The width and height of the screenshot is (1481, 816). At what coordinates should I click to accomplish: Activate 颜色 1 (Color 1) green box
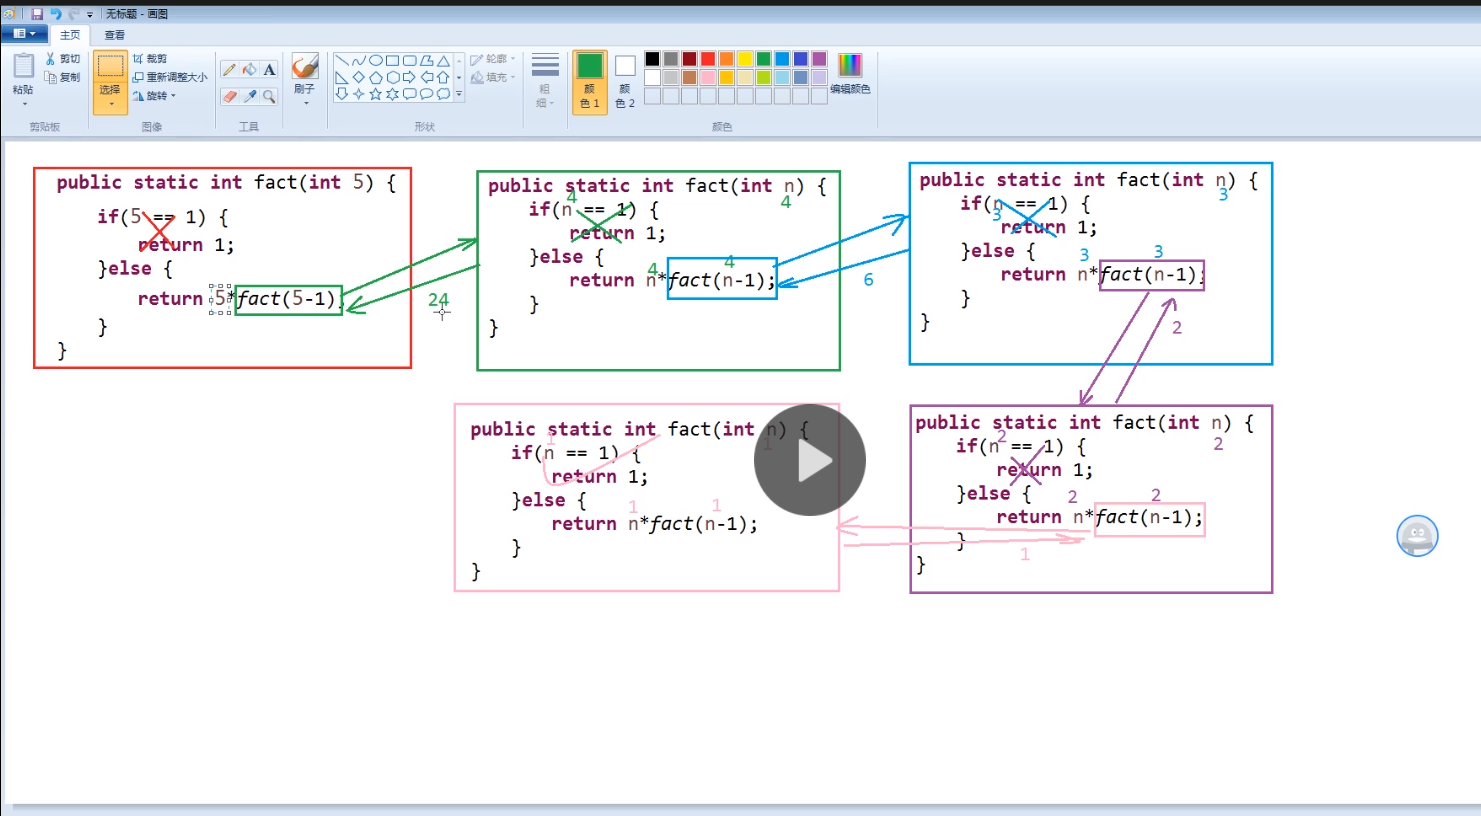[590, 82]
